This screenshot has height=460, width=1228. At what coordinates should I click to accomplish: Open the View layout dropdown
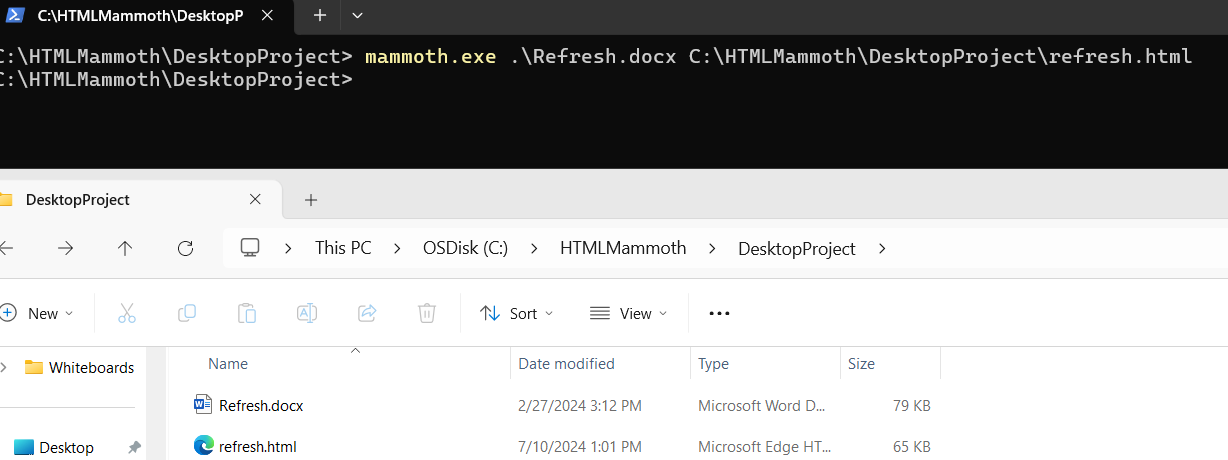click(x=627, y=313)
